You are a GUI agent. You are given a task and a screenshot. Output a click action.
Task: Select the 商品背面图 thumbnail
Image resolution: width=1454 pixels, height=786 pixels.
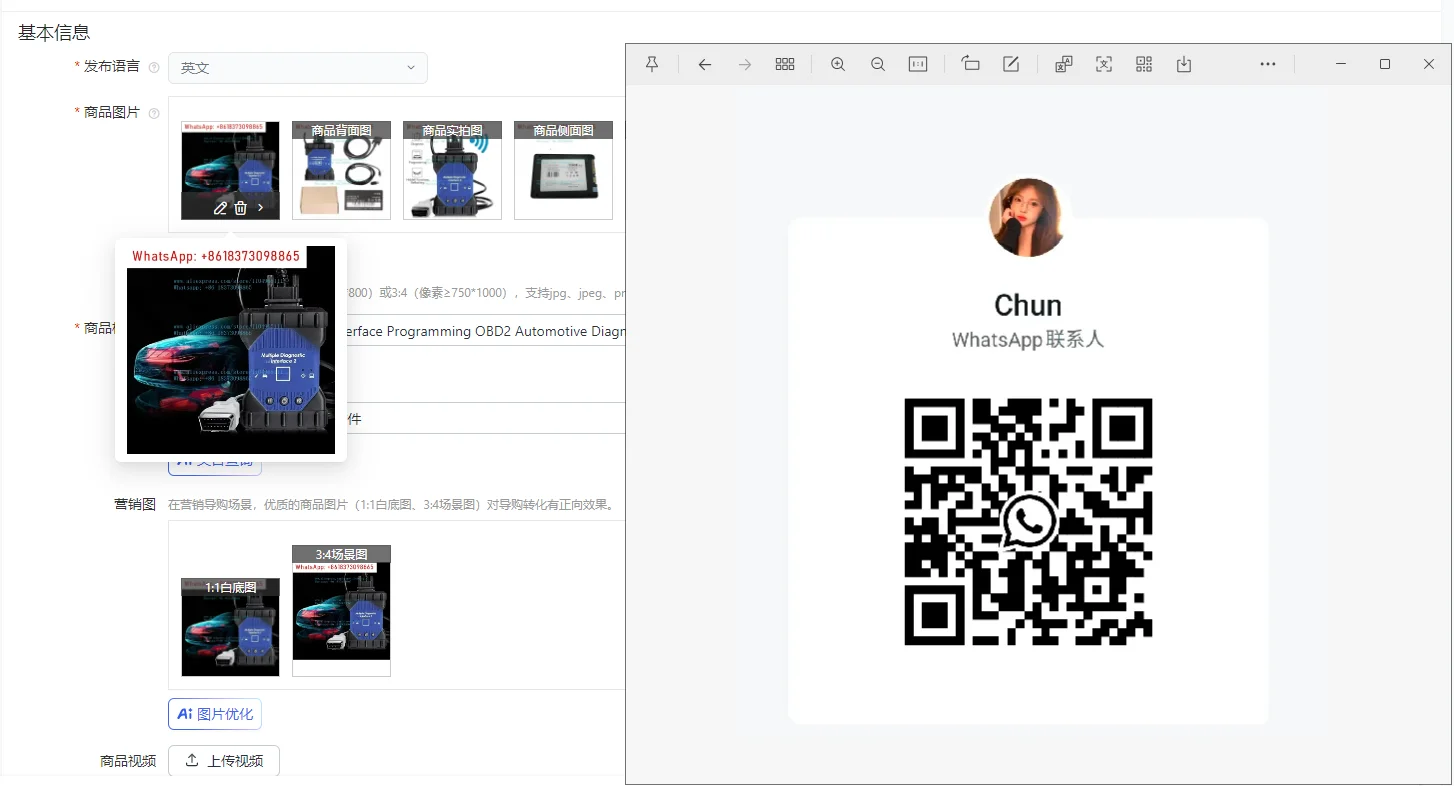tap(341, 170)
